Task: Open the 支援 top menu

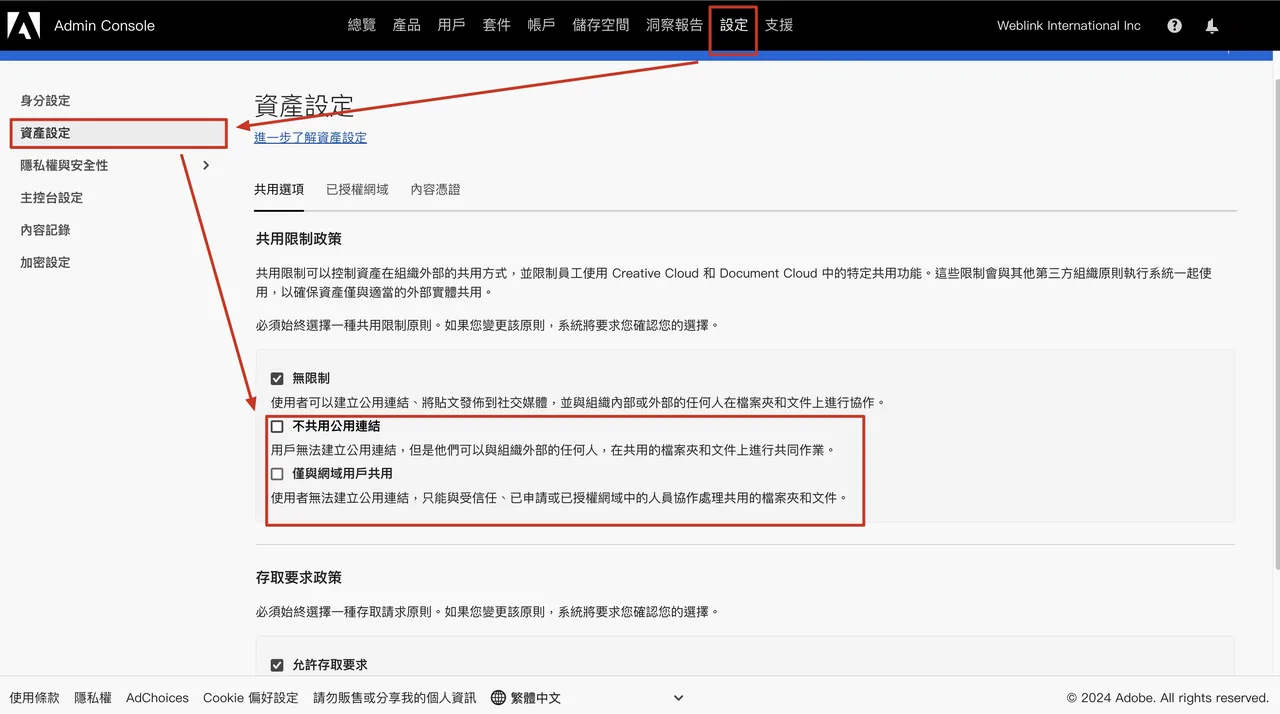Action: [x=779, y=25]
